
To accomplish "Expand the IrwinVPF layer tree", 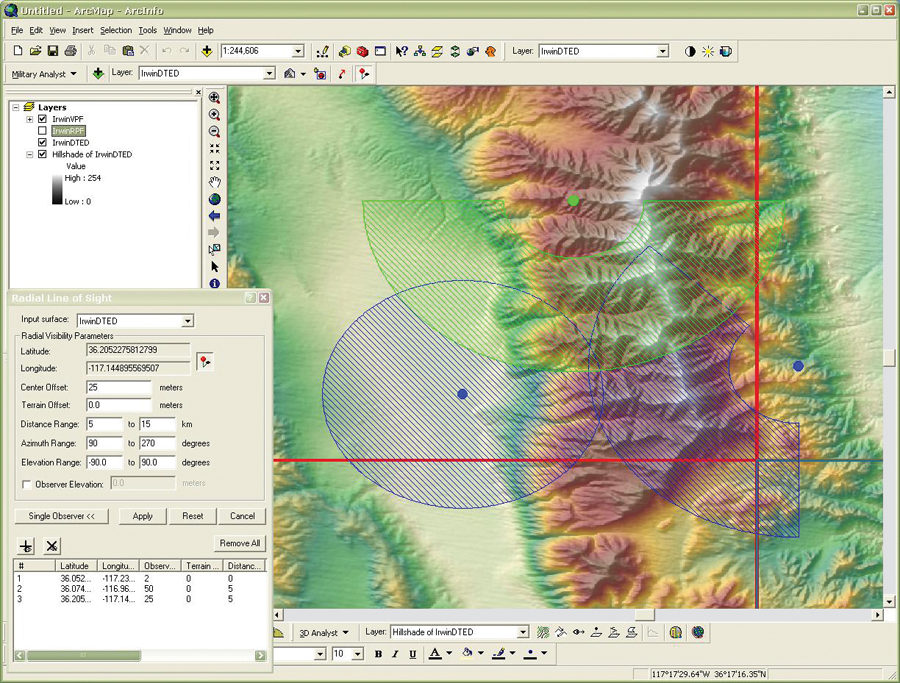I will [x=30, y=119].
